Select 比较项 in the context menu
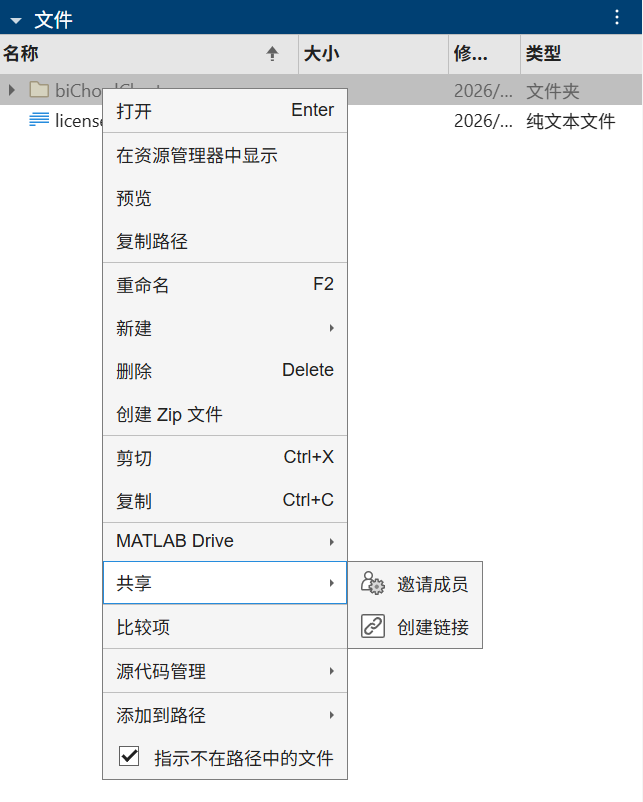 225,627
